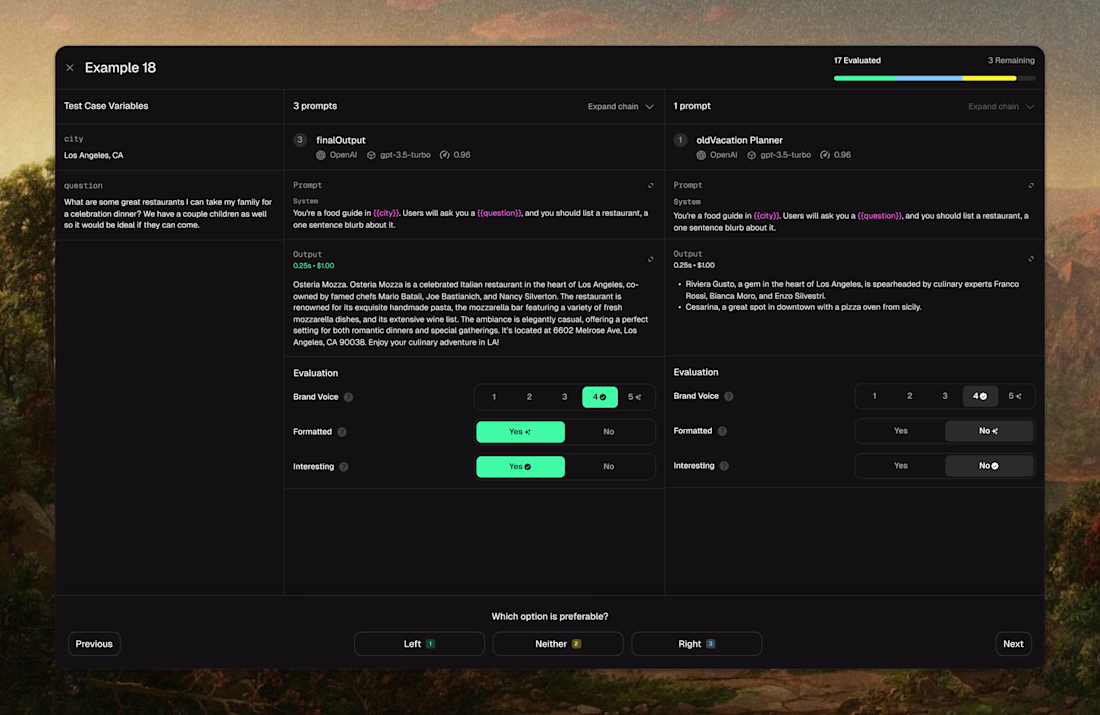
Task: Rate left Brand Voice as 5
Action: coord(635,397)
